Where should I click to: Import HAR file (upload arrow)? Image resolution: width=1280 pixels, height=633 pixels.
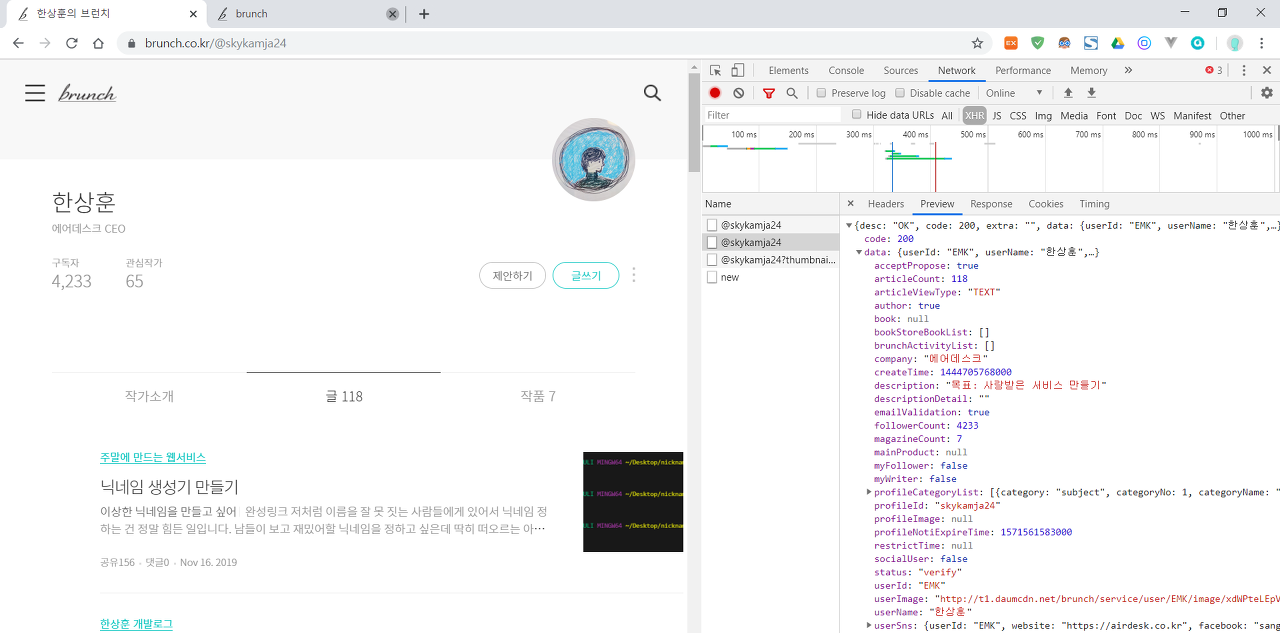1068,93
